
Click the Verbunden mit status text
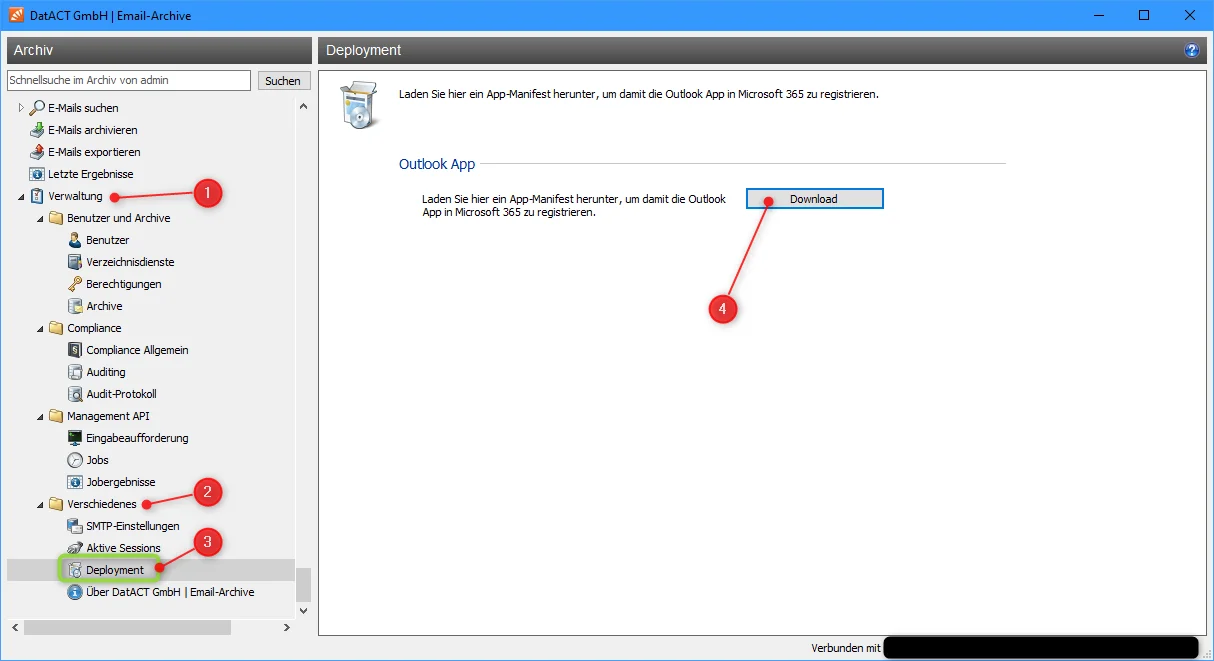(x=846, y=648)
